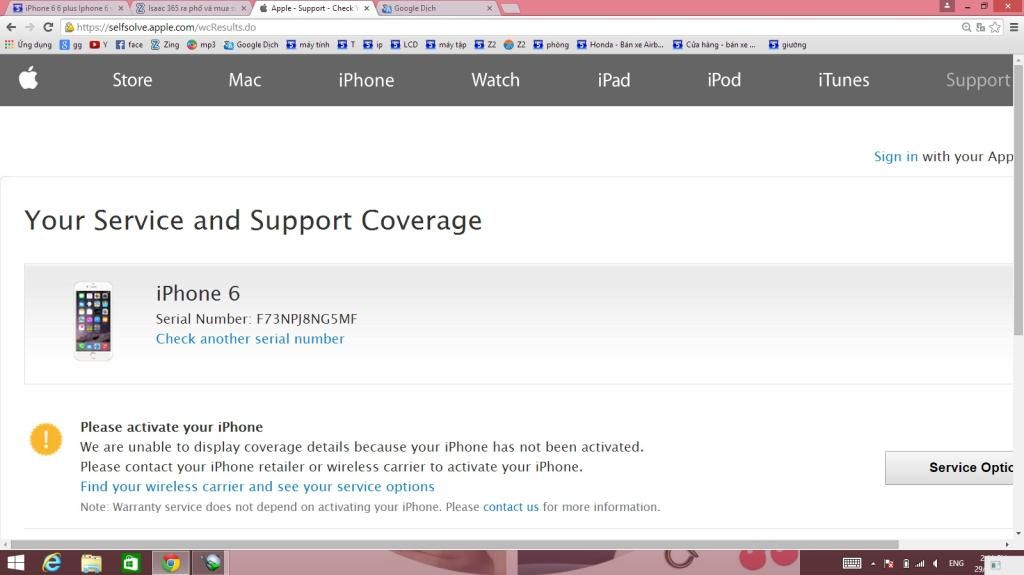This screenshot has width=1024, height=575.
Task: Go back using the browser back arrow
Action: 11,27
